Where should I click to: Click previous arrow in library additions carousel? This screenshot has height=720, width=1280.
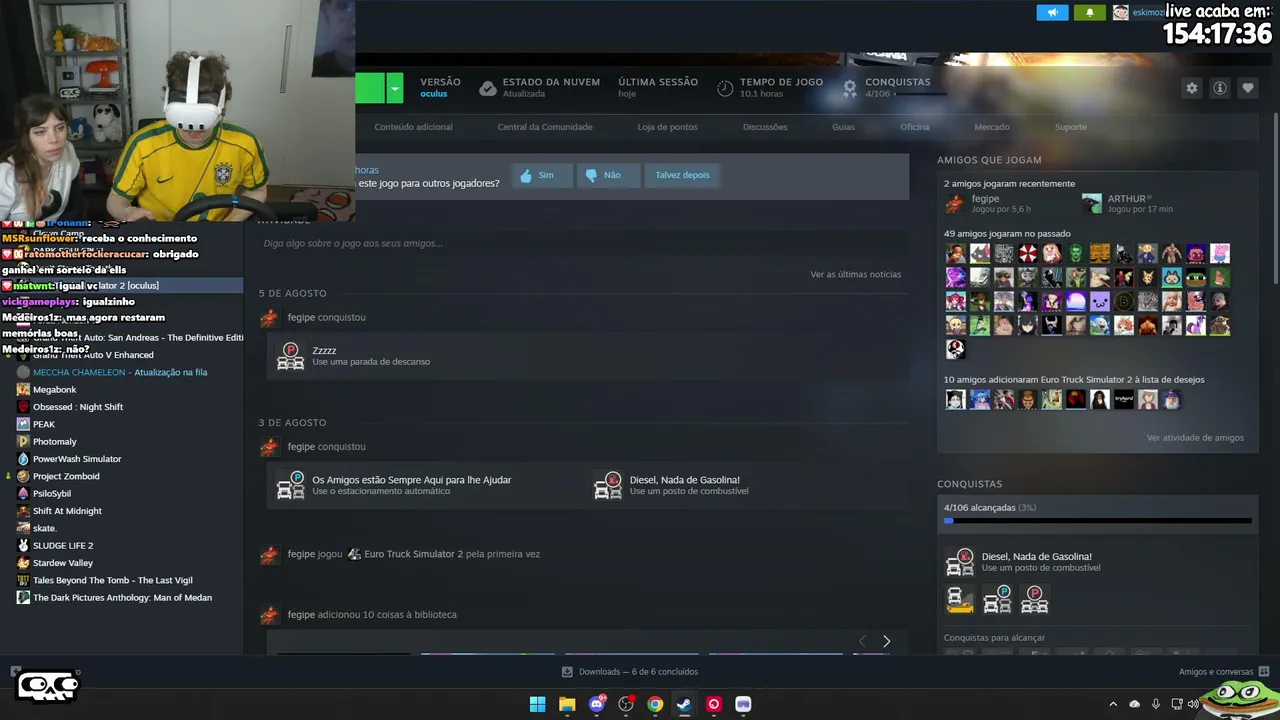[862, 641]
